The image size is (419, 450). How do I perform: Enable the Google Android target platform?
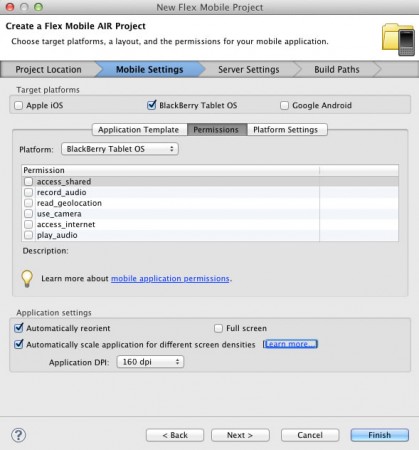[x=284, y=105]
